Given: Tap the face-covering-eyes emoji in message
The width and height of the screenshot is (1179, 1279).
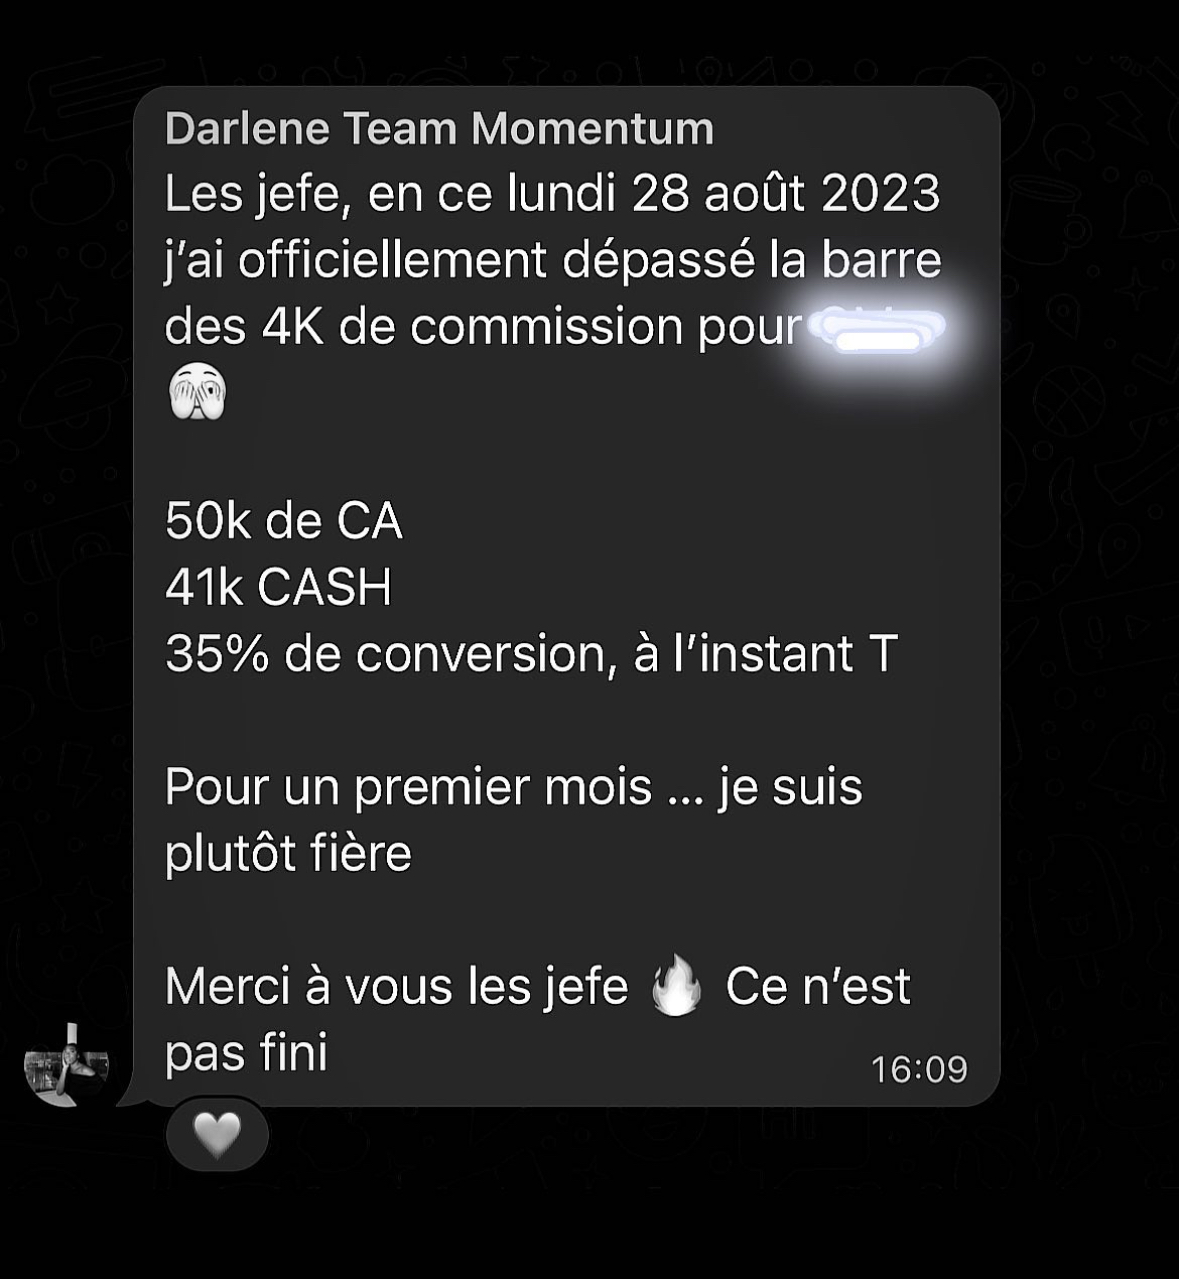Looking at the screenshot, I should [x=198, y=393].
